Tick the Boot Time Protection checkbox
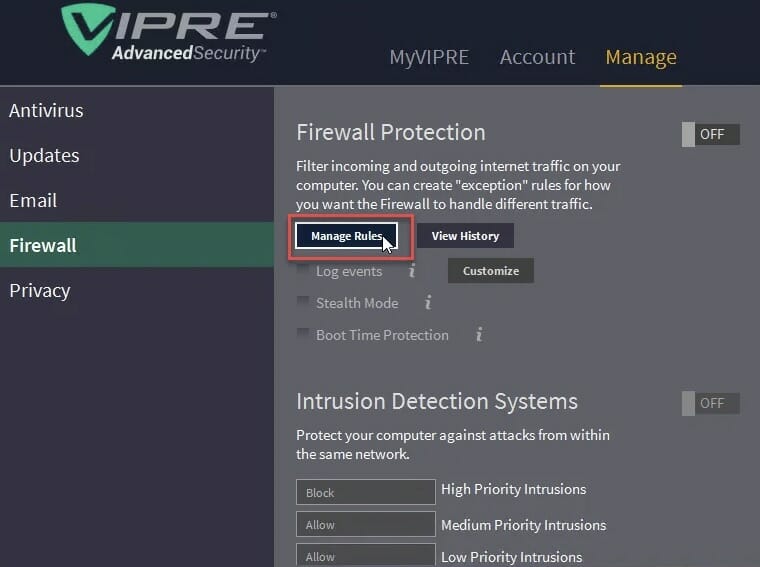Screen dimensions: 760x567 (x=303, y=333)
